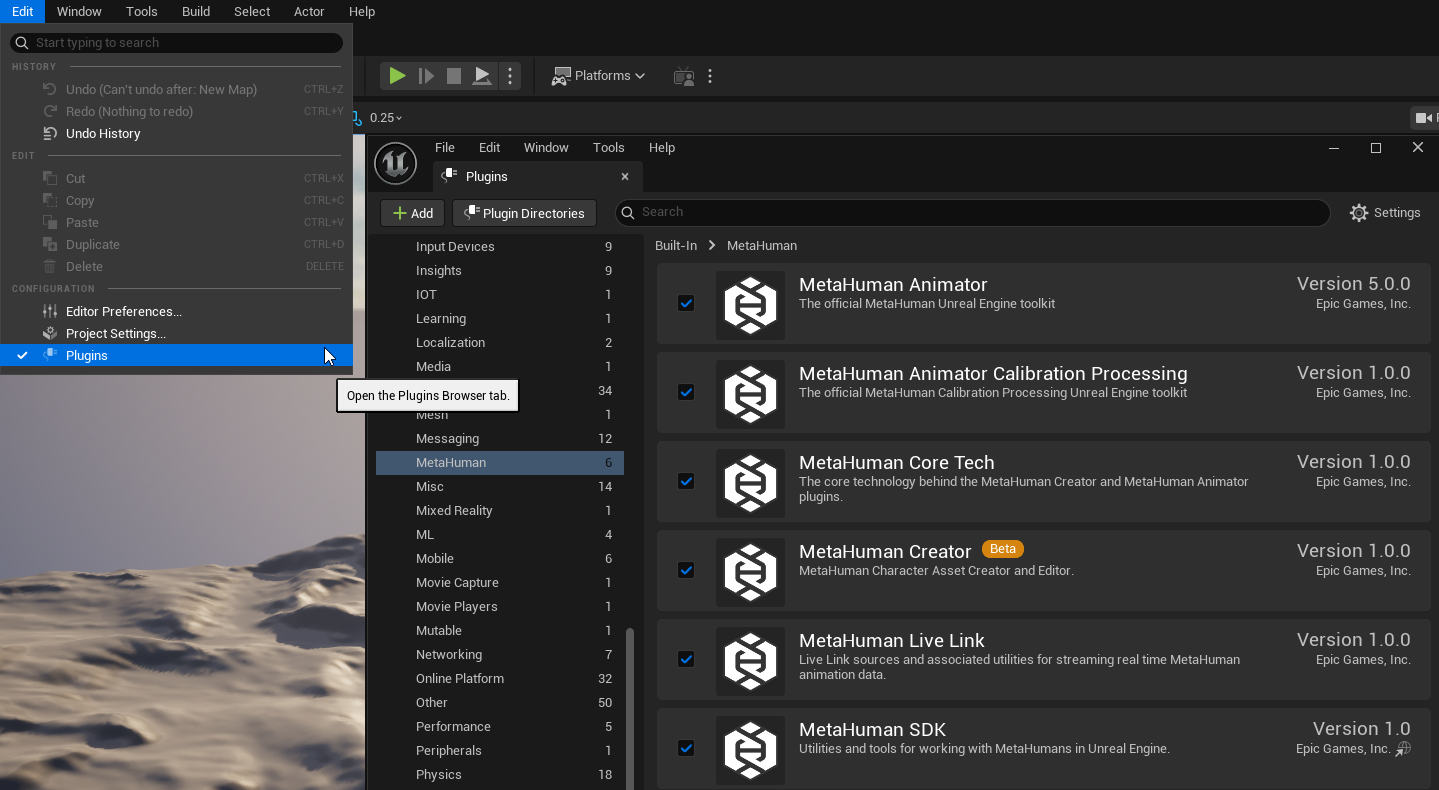Open Project Settings from Edit menu
This screenshot has width=1439, height=790.
[x=176, y=334]
